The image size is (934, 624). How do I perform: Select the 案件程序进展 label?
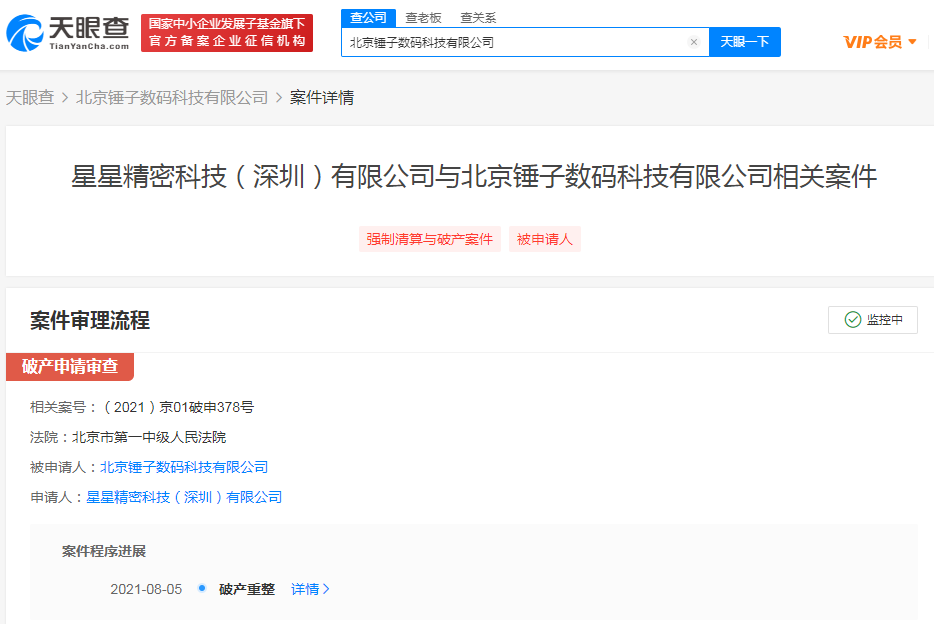click(x=104, y=551)
